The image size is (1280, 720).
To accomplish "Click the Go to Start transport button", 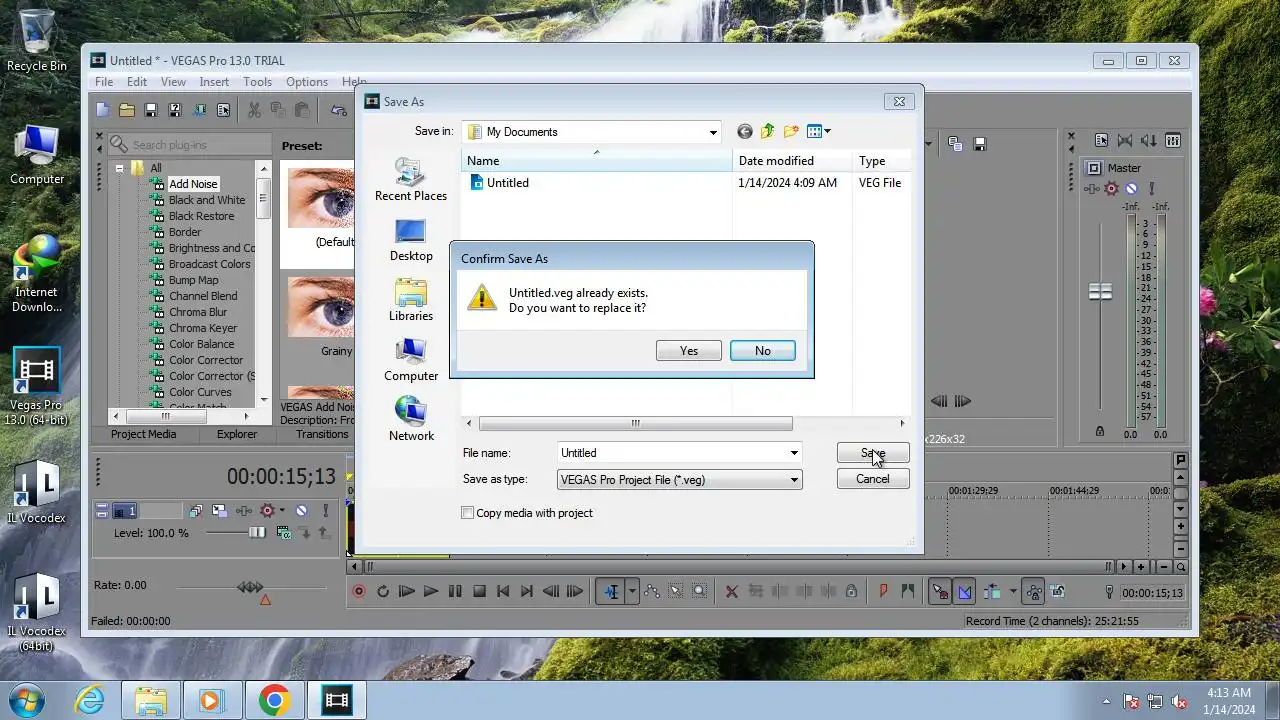I will 503,591.
